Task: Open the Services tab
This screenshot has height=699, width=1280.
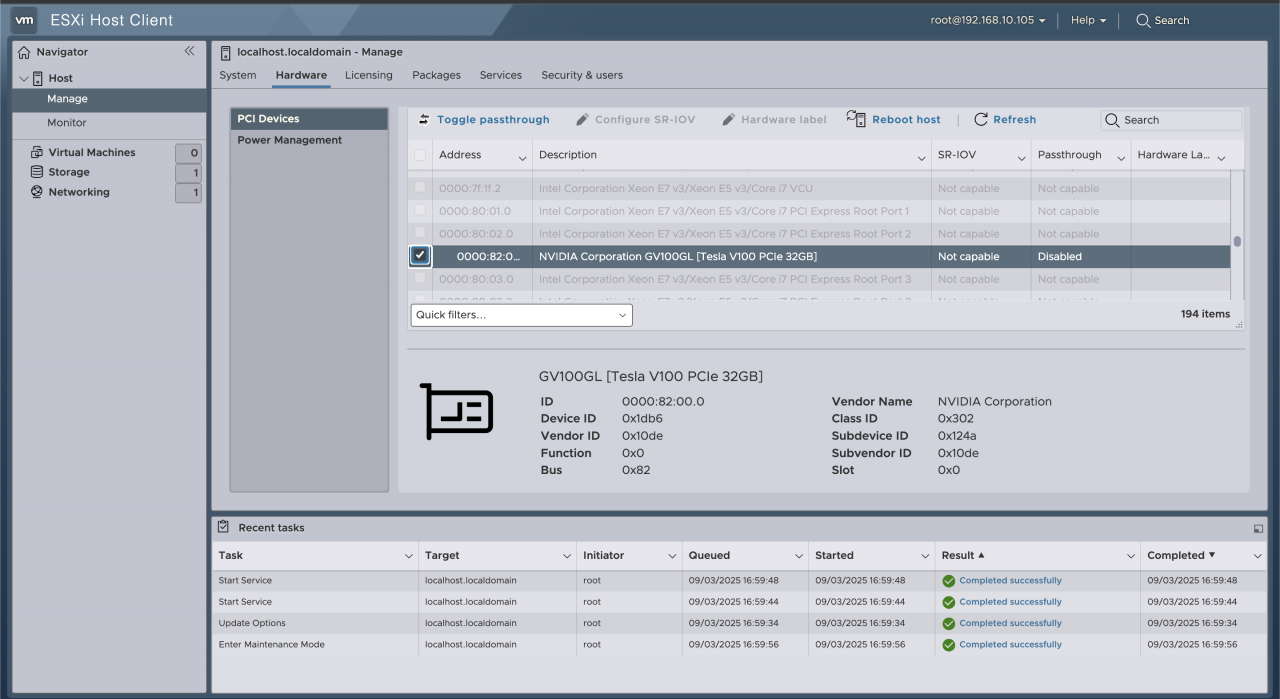Action: [501, 75]
